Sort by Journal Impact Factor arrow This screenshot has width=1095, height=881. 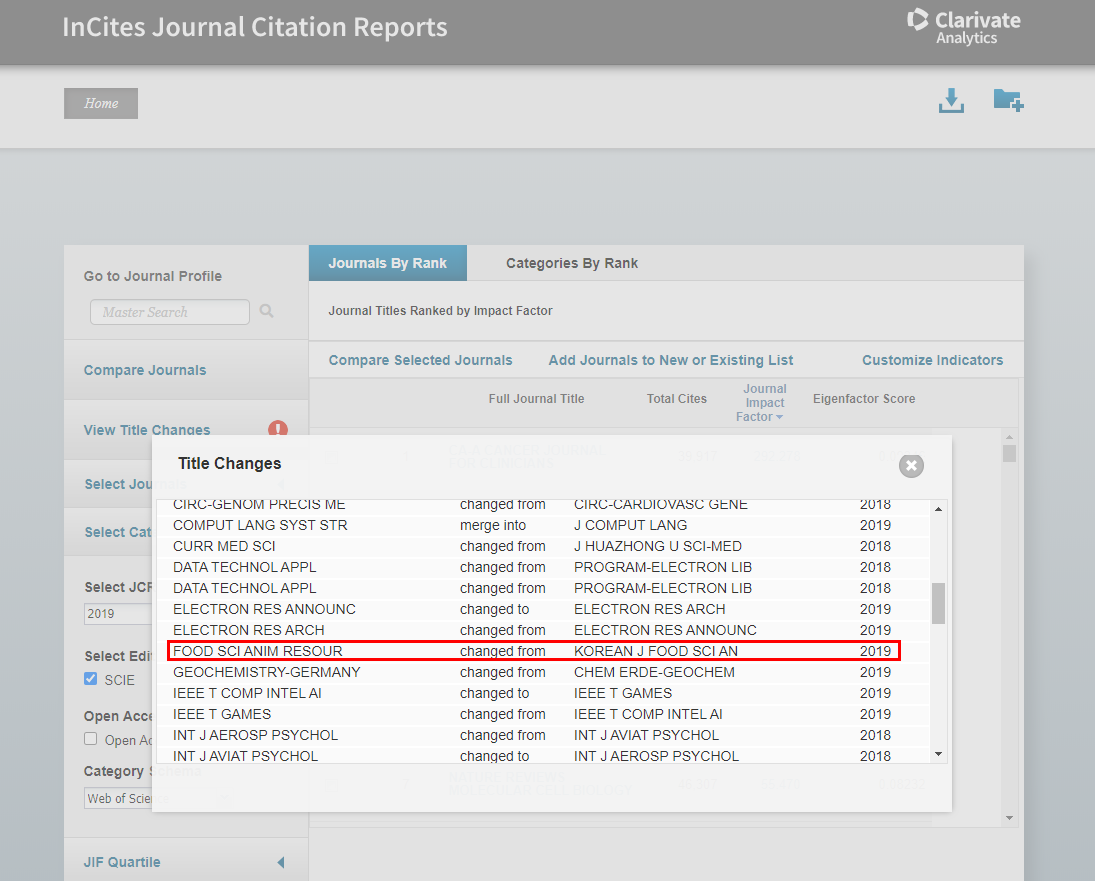(779, 417)
